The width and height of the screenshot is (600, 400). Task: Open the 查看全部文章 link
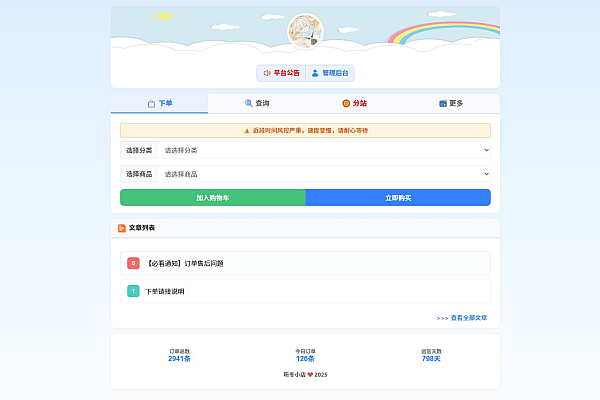coord(462,318)
